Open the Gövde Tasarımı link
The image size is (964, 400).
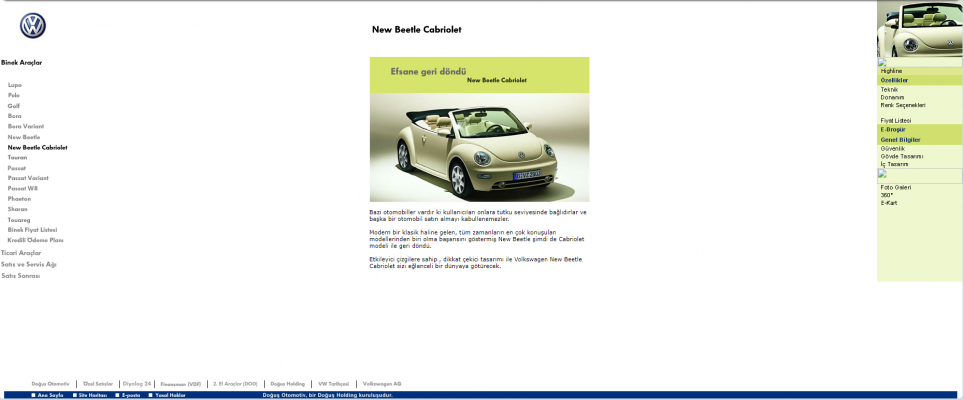point(901,157)
